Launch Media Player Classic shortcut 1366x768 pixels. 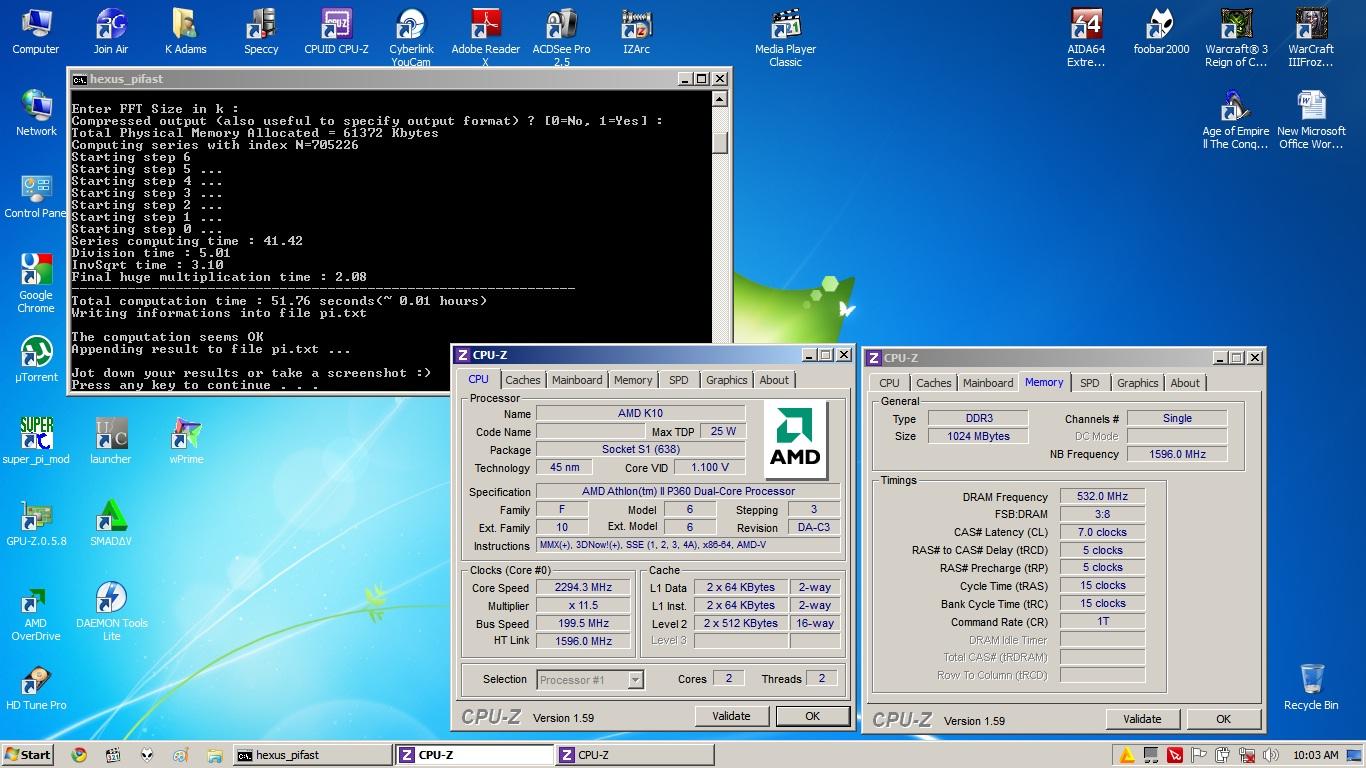(786, 38)
